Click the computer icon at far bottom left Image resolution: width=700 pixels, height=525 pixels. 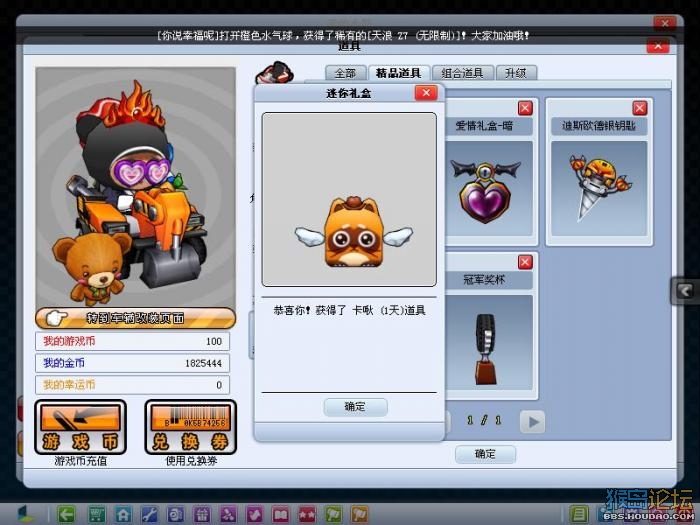pyautogui.click(x=26, y=514)
